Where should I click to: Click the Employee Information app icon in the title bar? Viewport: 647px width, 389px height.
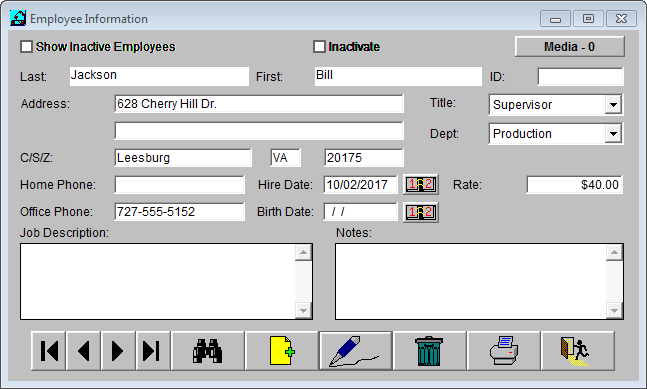18,19
